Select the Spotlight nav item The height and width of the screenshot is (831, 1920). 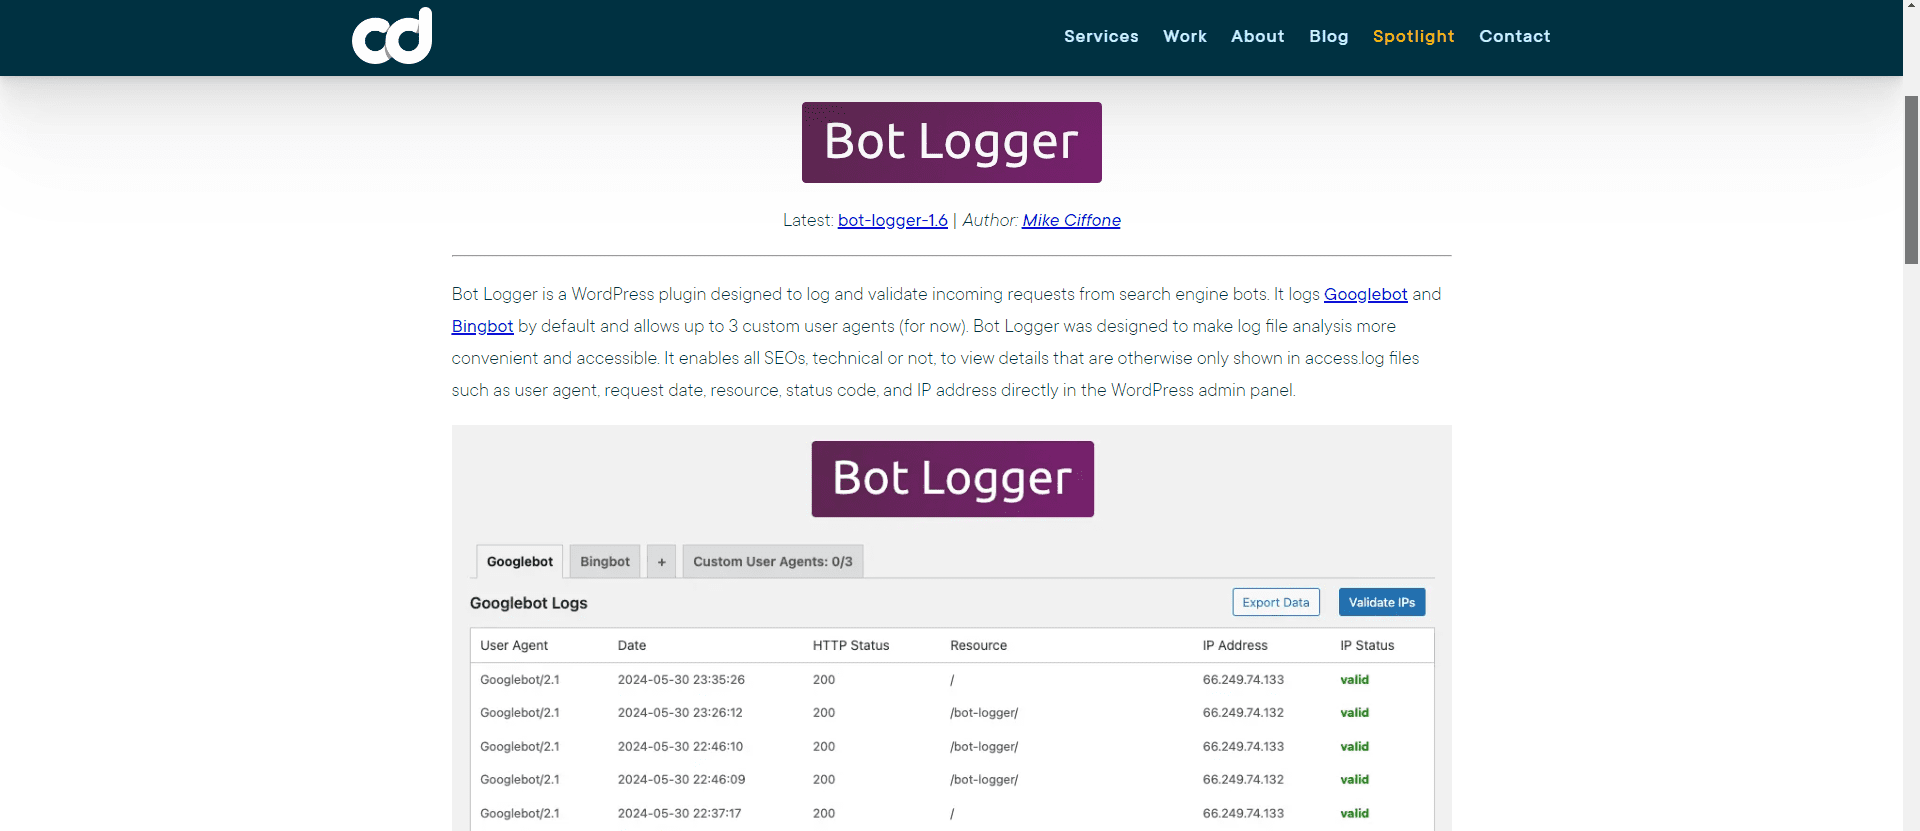click(1413, 36)
